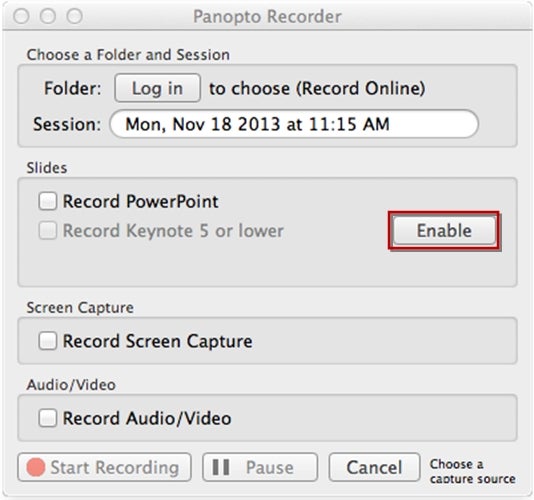Cancel the recording setup
Image resolution: width=534 pixels, height=500 pixels.
click(x=374, y=467)
